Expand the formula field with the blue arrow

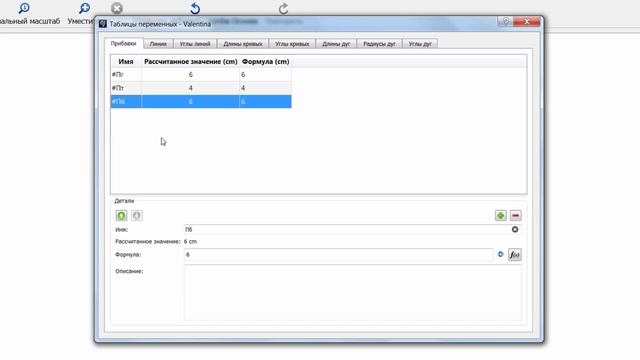[500, 254]
